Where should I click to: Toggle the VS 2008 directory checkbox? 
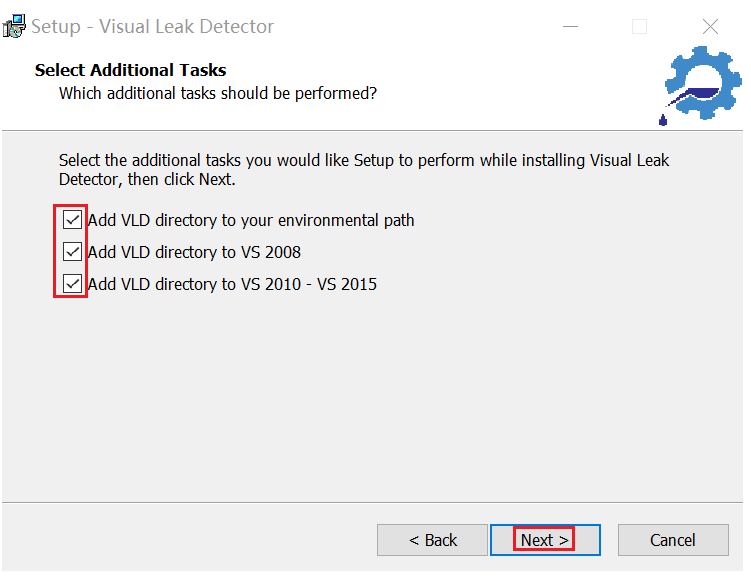click(x=72, y=252)
